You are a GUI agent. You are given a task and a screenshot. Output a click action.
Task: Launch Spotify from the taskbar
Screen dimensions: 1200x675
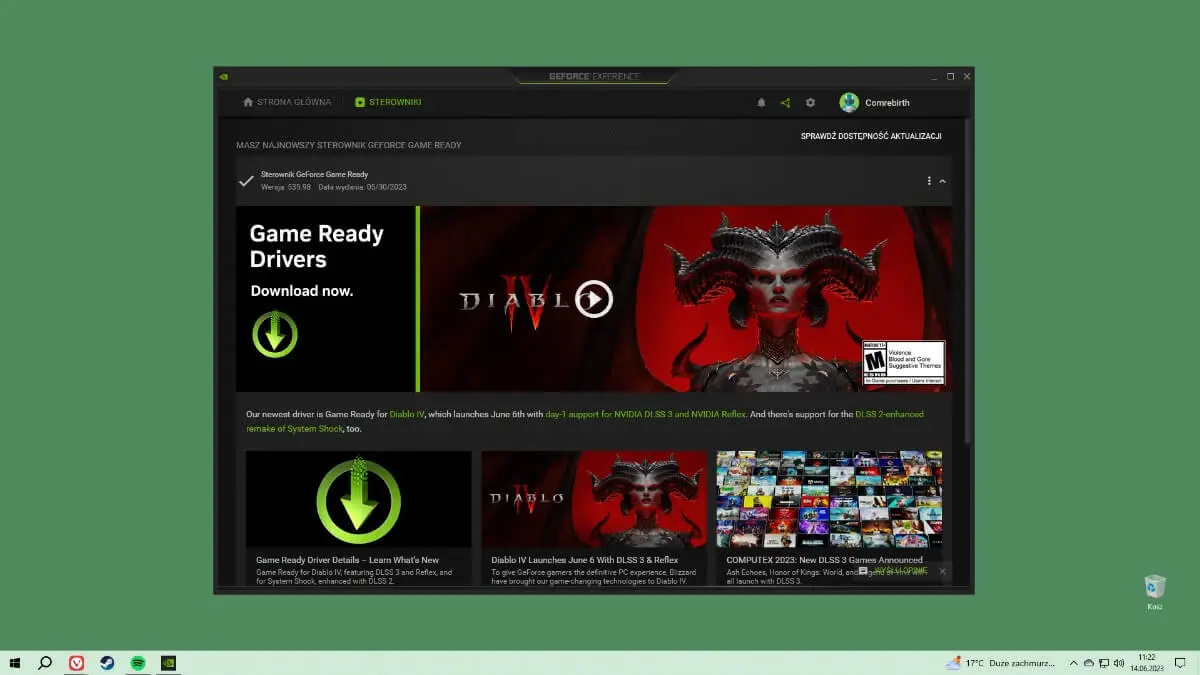point(138,663)
